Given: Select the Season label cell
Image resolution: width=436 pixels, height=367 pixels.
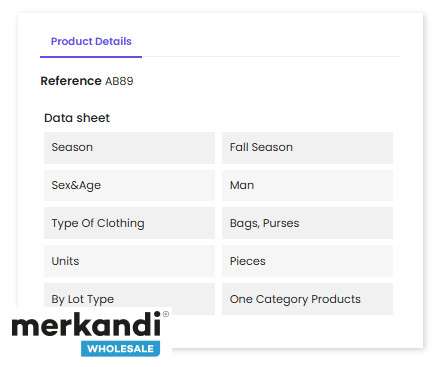Looking at the screenshot, I should coord(129,148).
